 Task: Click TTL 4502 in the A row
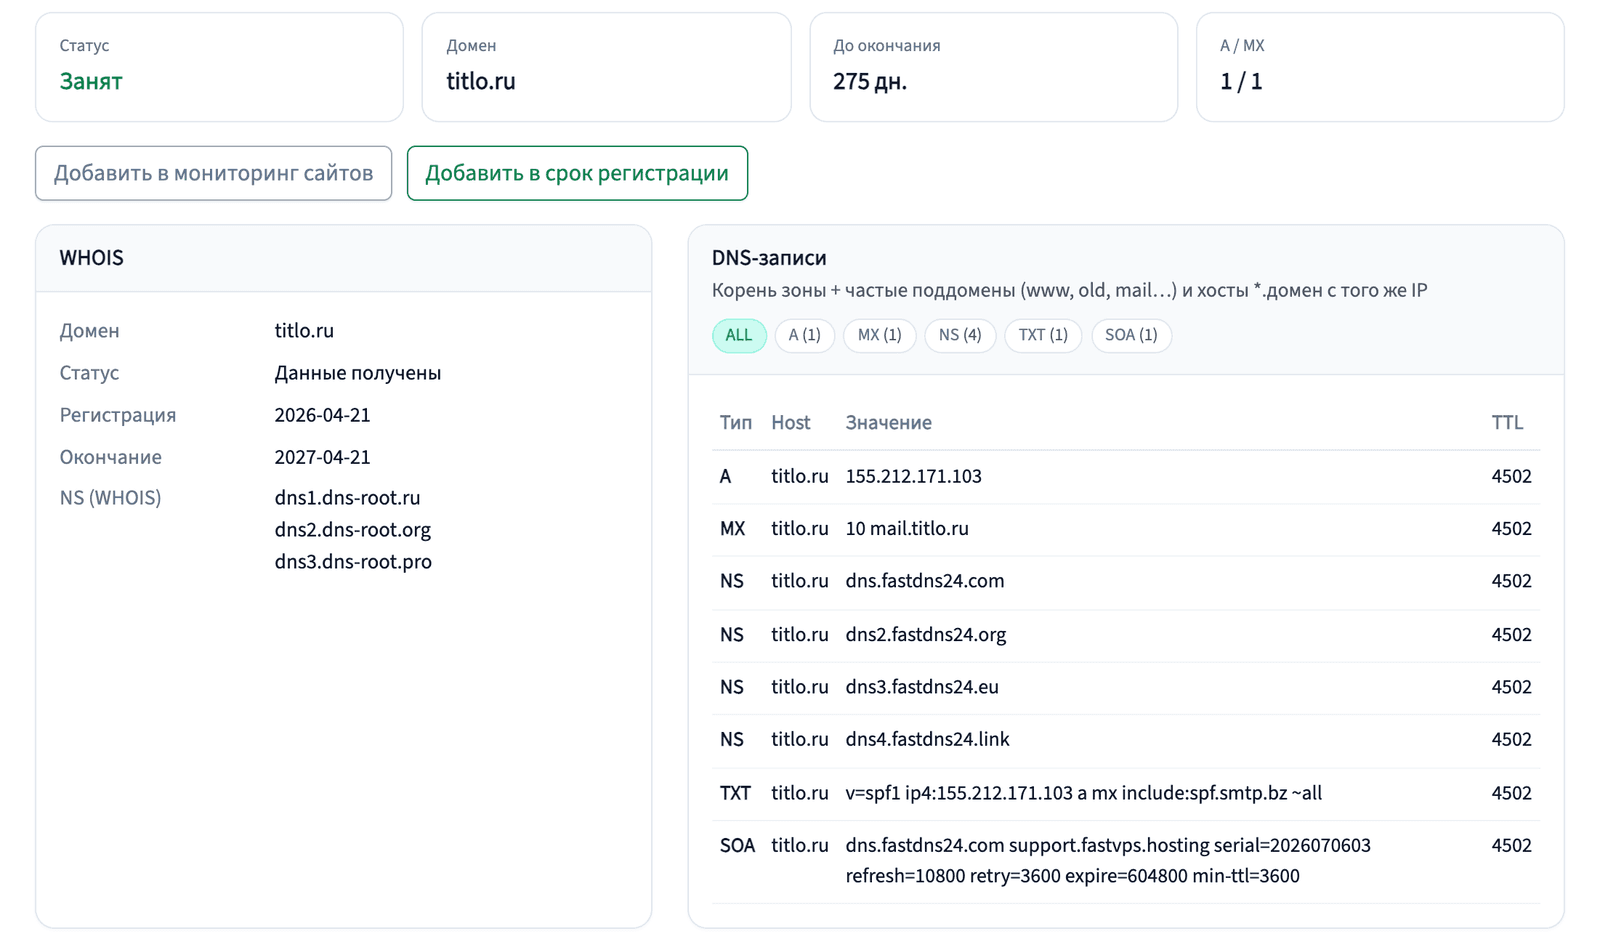click(1511, 477)
